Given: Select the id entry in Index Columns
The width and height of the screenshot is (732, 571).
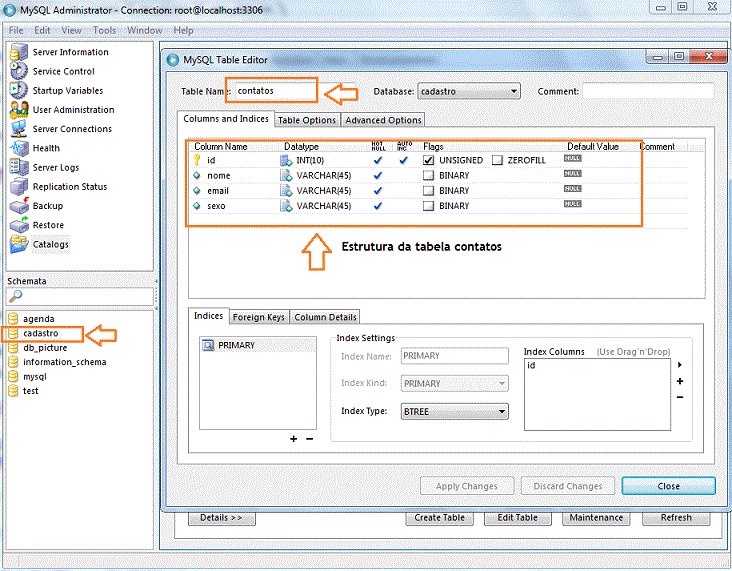Looking at the screenshot, I should pos(531,365).
